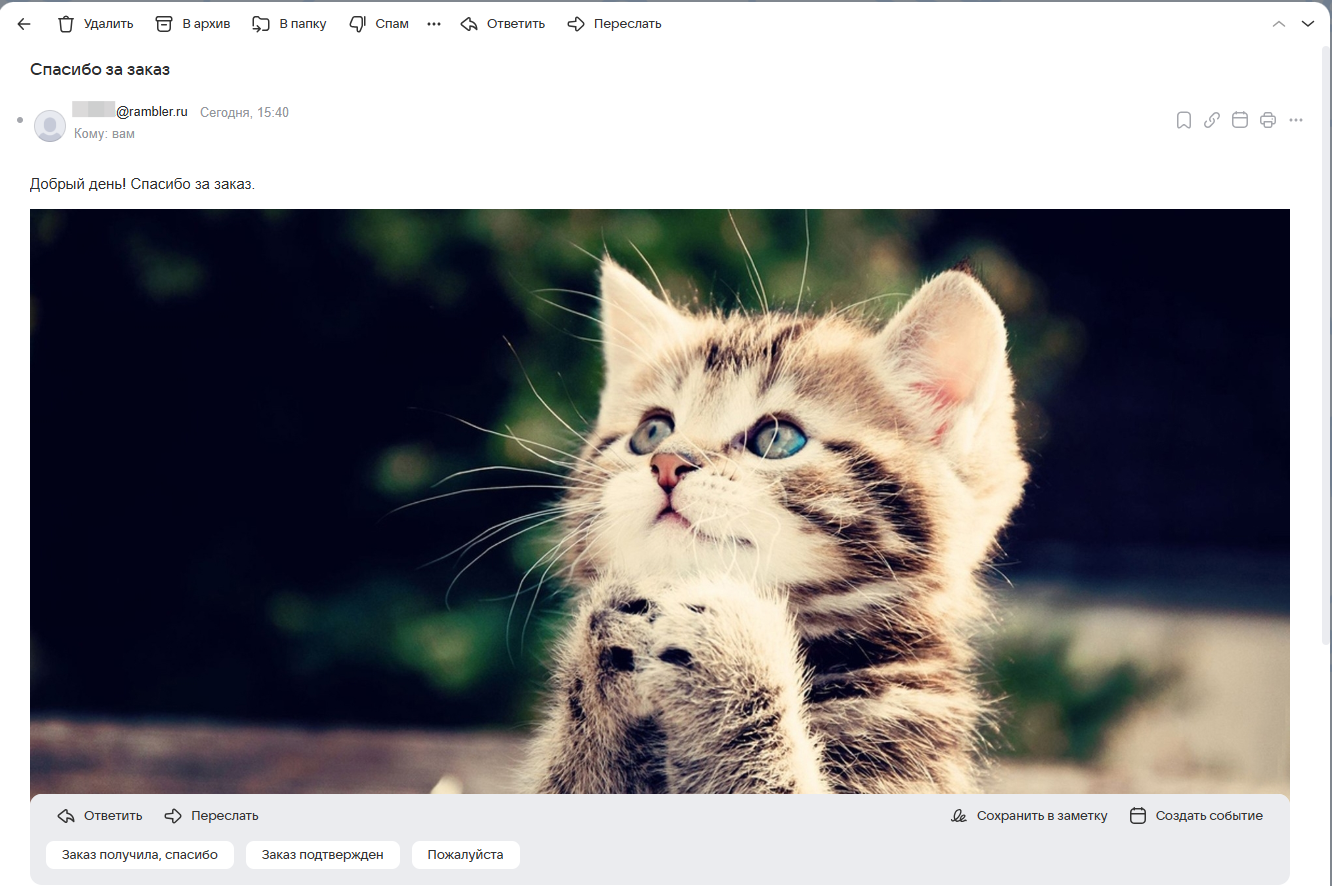This screenshot has height=886, width=1332.
Task: Open more actions ellipsis in top toolbar
Action: (434, 24)
